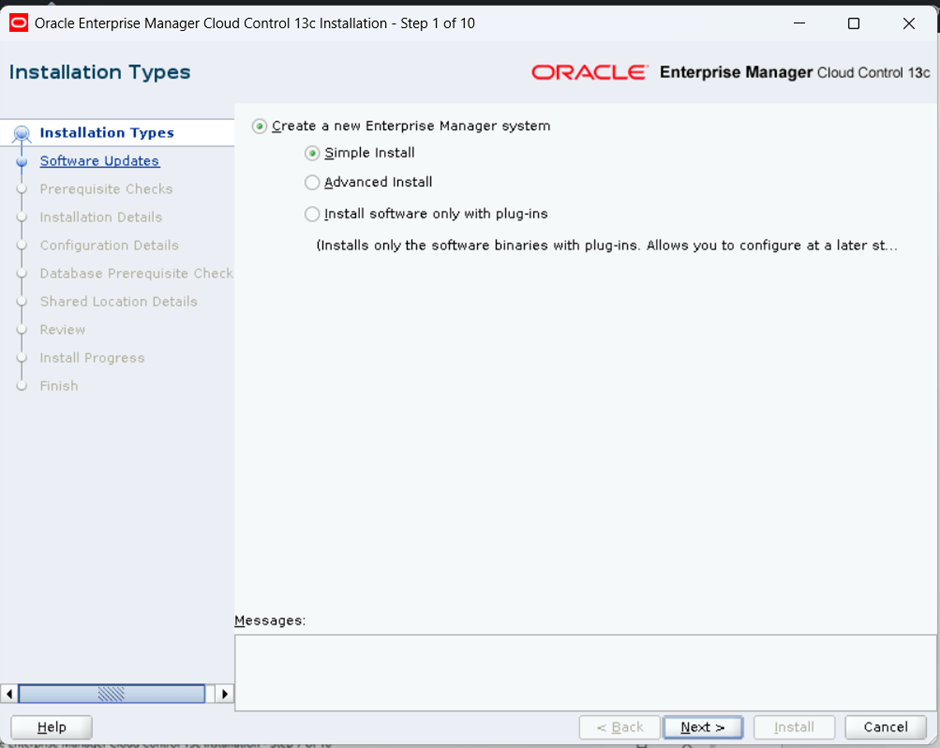
Task: Choose the Simple Install option
Action: 313,153
